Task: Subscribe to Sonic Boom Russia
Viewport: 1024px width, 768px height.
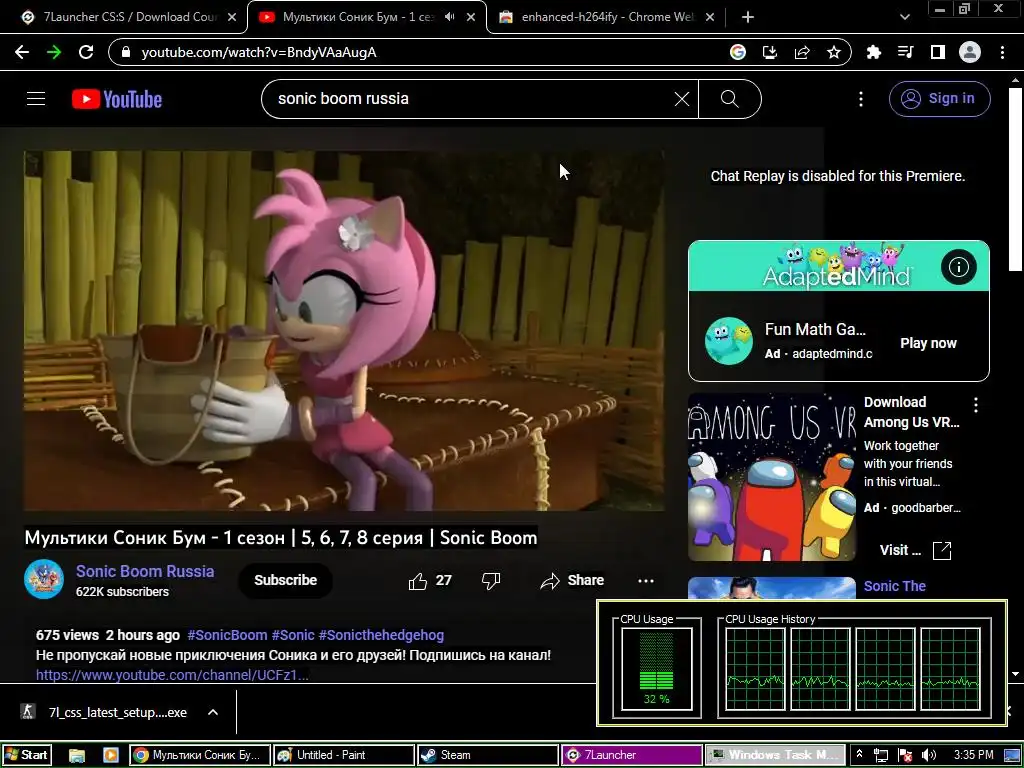Action: 285,580
